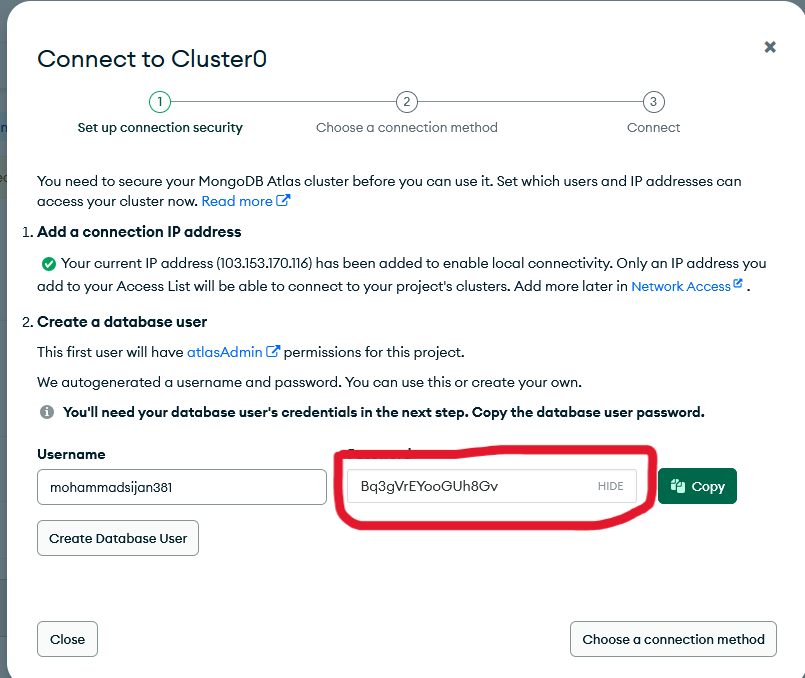Click the step 3 circle indicator
This screenshot has width=805, height=678.
653,102
